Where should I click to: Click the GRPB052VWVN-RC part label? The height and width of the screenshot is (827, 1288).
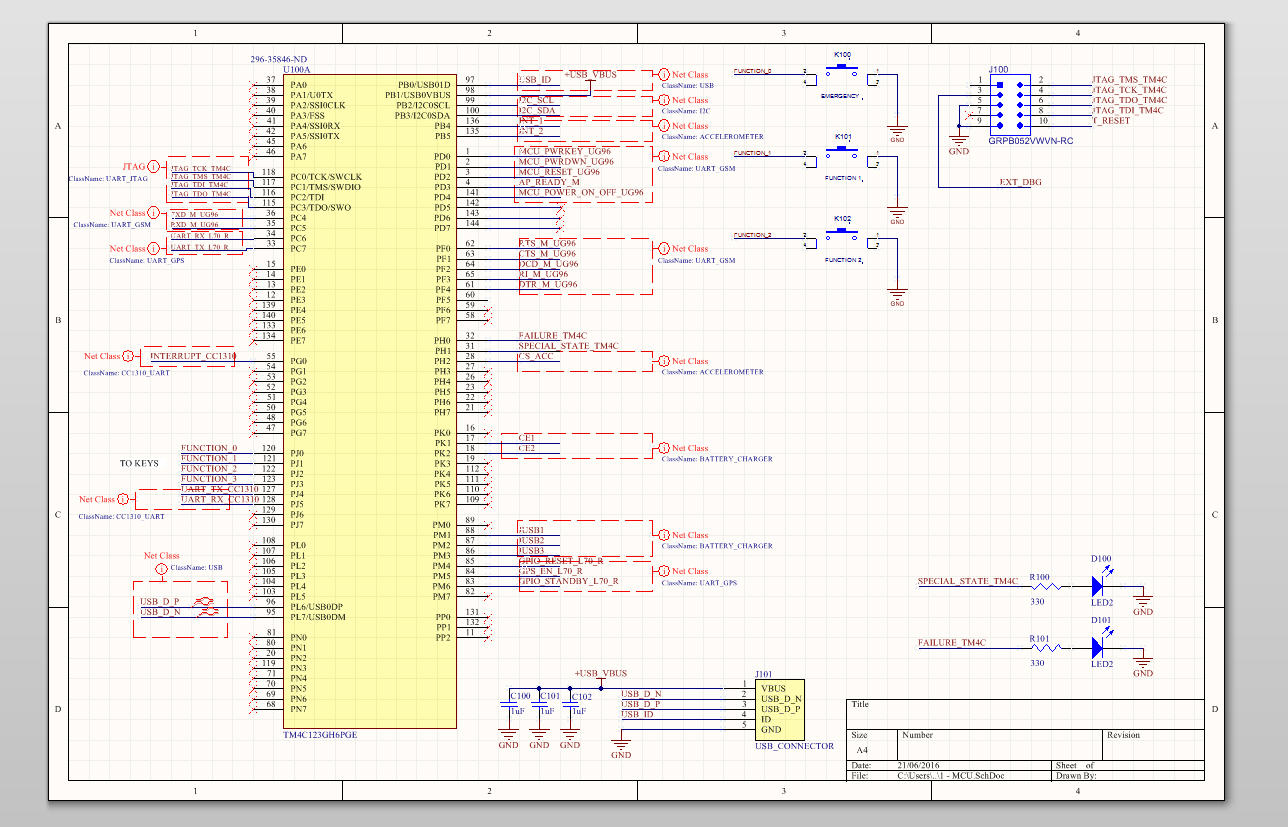click(1030, 141)
